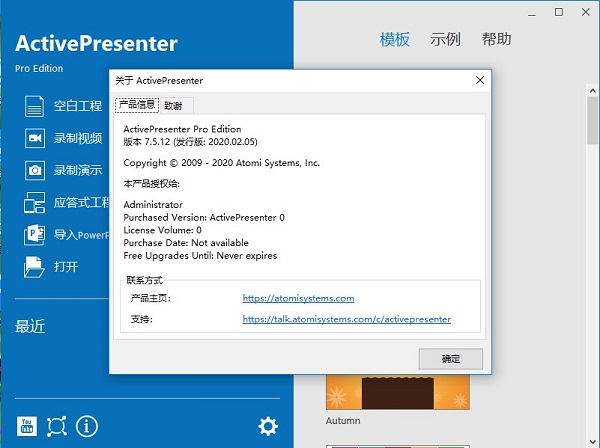The width and height of the screenshot is (600, 448).
Task: Click the info icon in start page
Action: (x=87, y=426)
